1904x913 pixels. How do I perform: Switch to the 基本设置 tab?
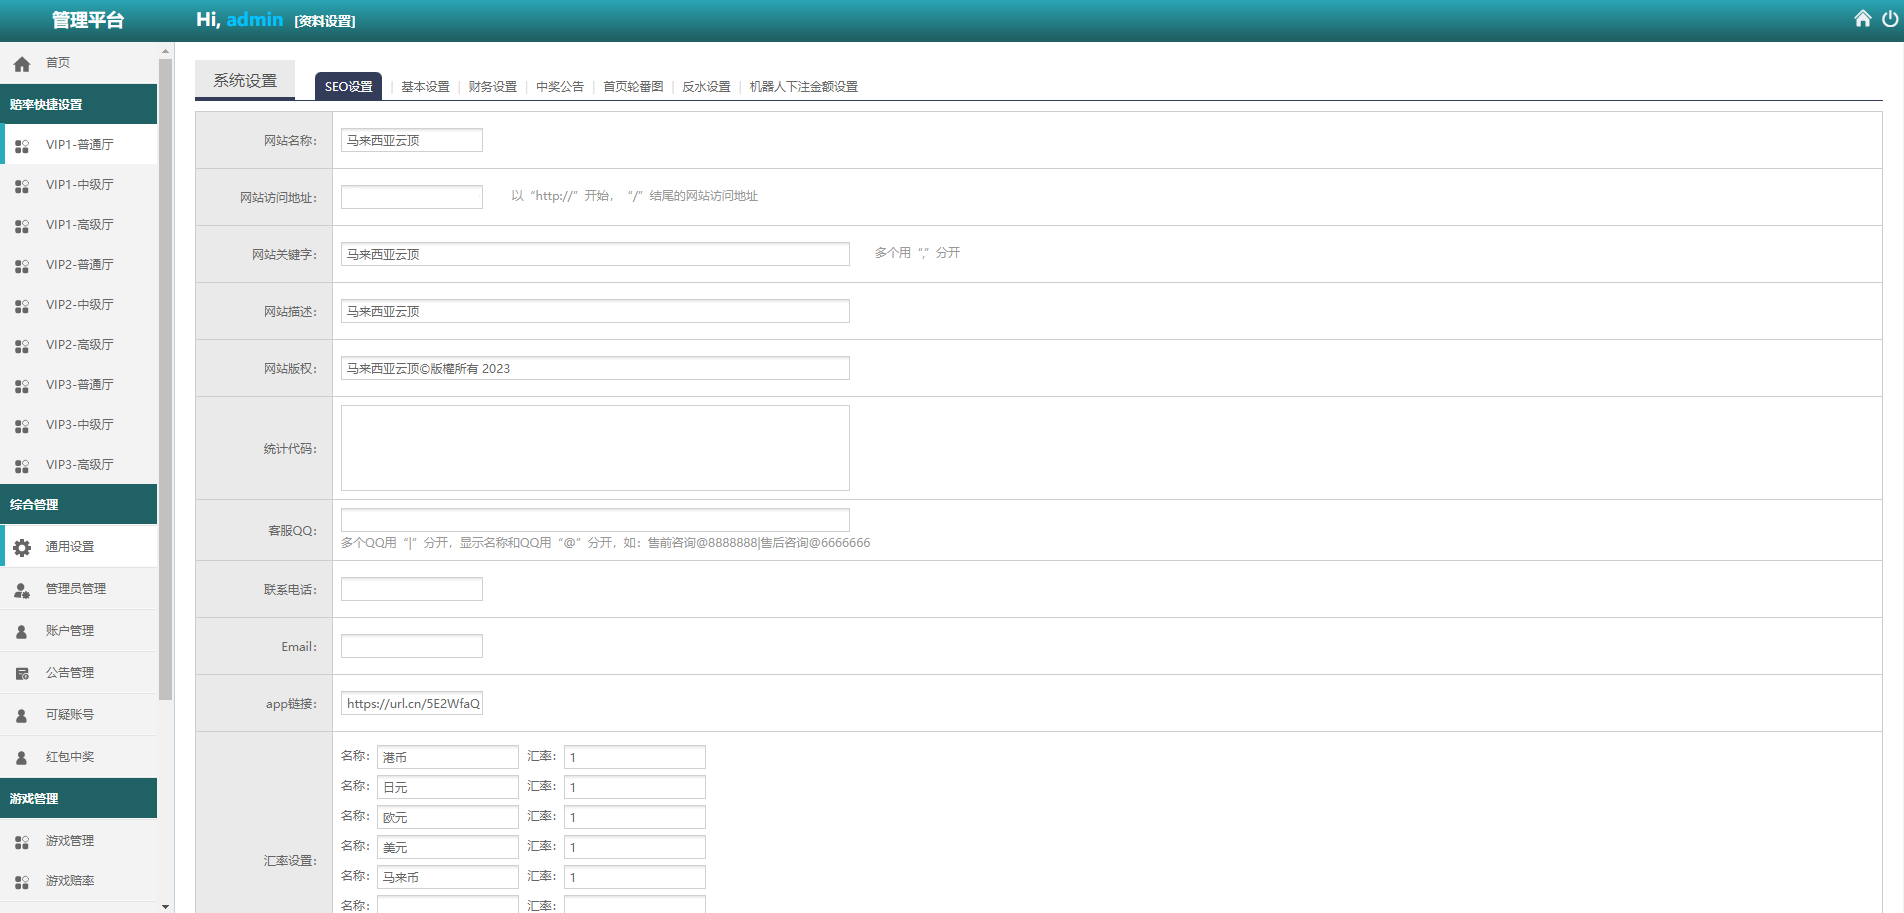(425, 87)
